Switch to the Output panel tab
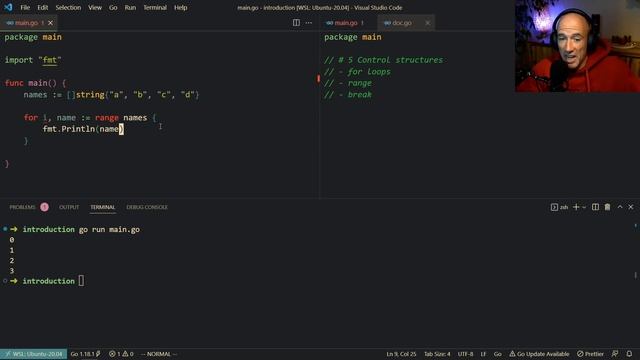This screenshot has width=640, height=360. [x=69, y=207]
